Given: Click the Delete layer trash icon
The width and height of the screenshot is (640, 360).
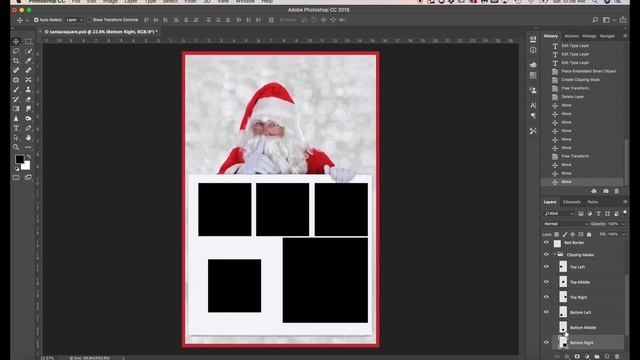Looking at the screenshot, I should pos(617,357).
